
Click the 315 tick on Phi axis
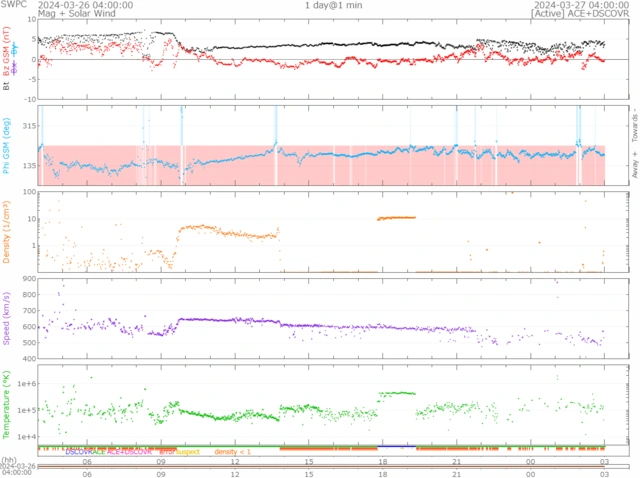pyautogui.click(x=29, y=126)
